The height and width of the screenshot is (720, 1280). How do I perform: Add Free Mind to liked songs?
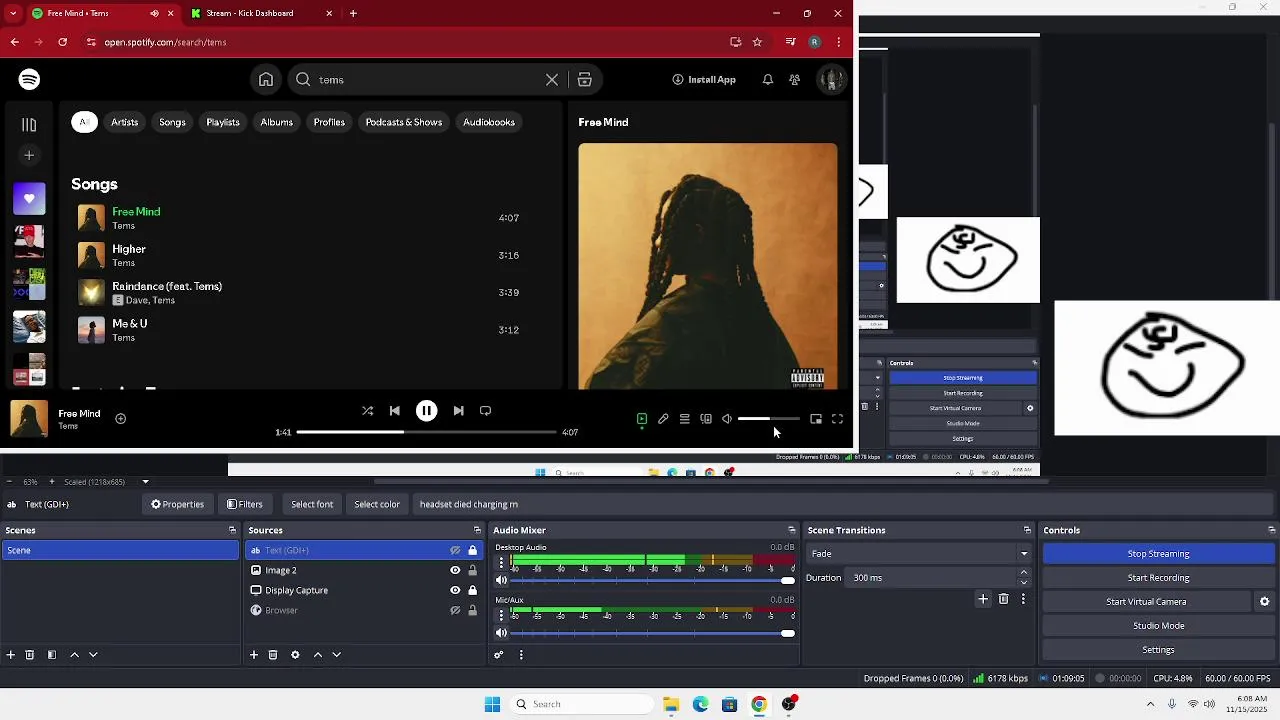tap(120, 419)
